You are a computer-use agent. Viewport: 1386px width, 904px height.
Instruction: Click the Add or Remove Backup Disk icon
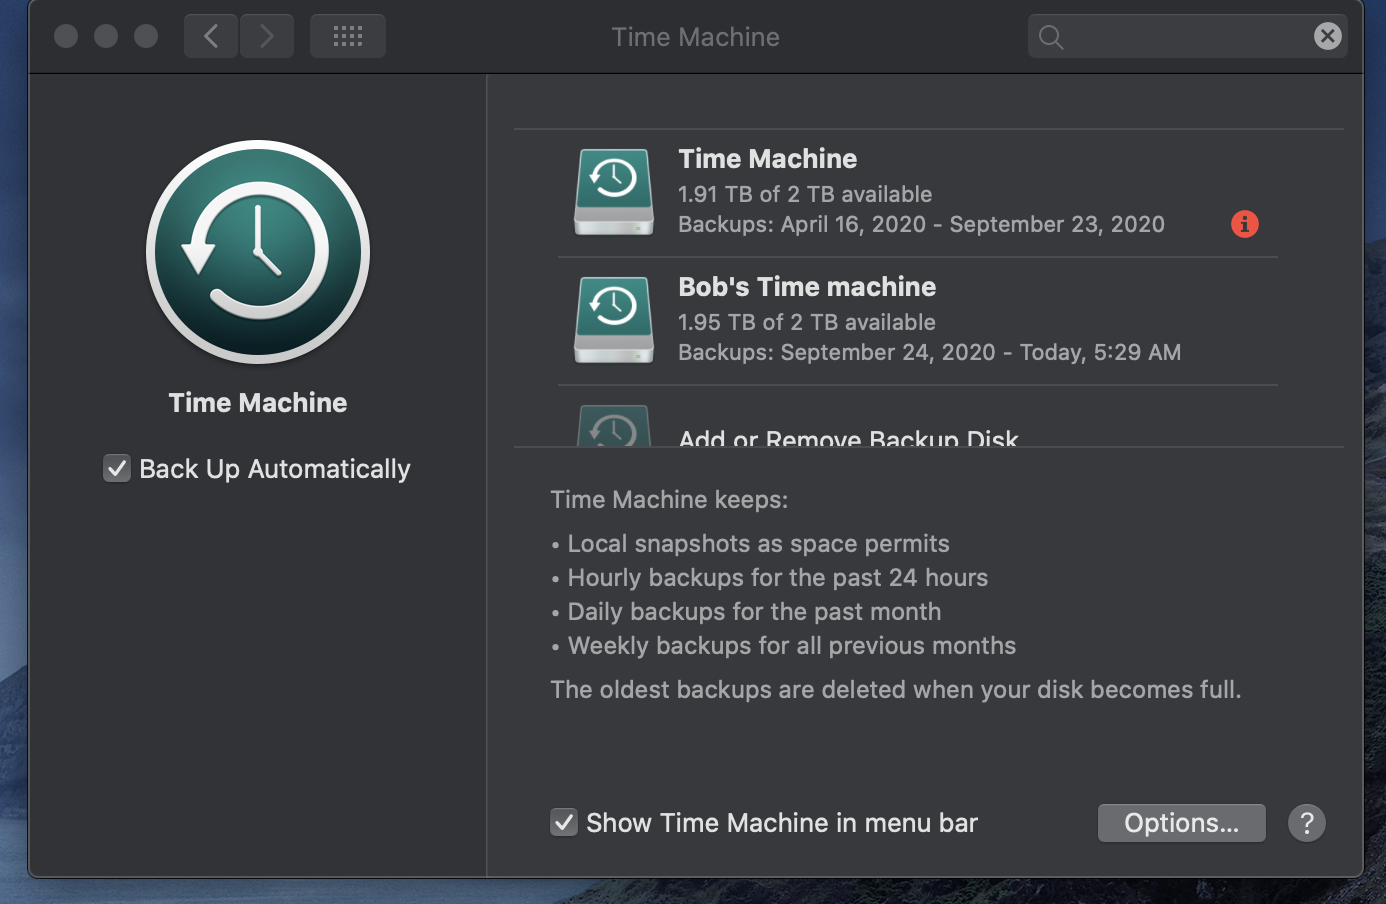pyautogui.click(x=614, y=428)
